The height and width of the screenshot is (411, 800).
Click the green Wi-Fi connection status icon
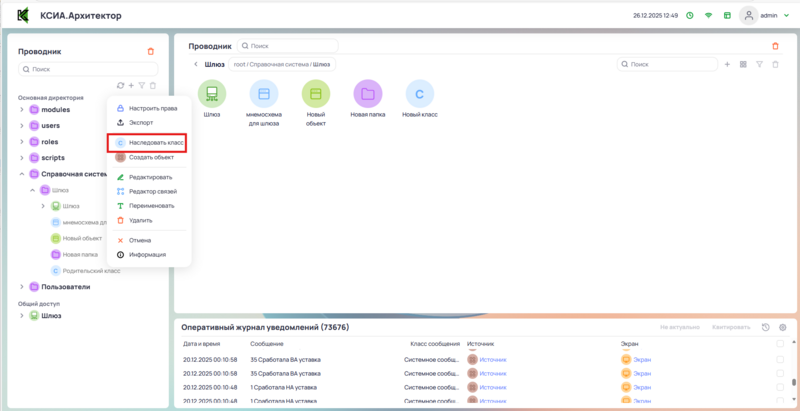[x=708, y=16]
